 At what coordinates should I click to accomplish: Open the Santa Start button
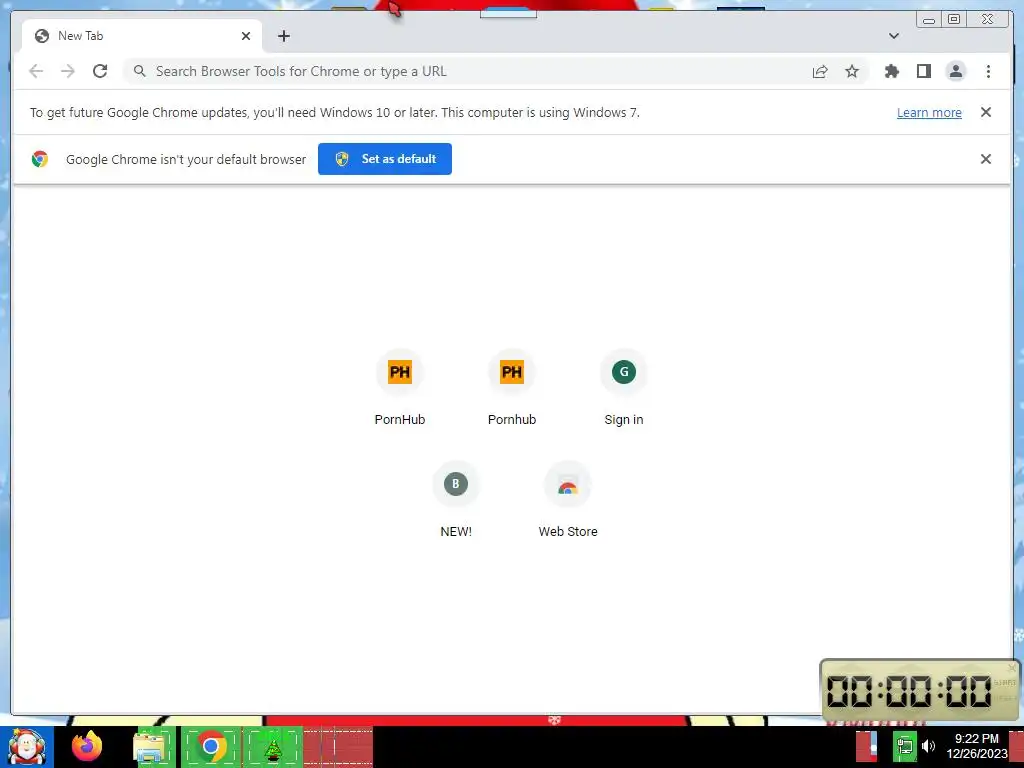coord(27,747)
